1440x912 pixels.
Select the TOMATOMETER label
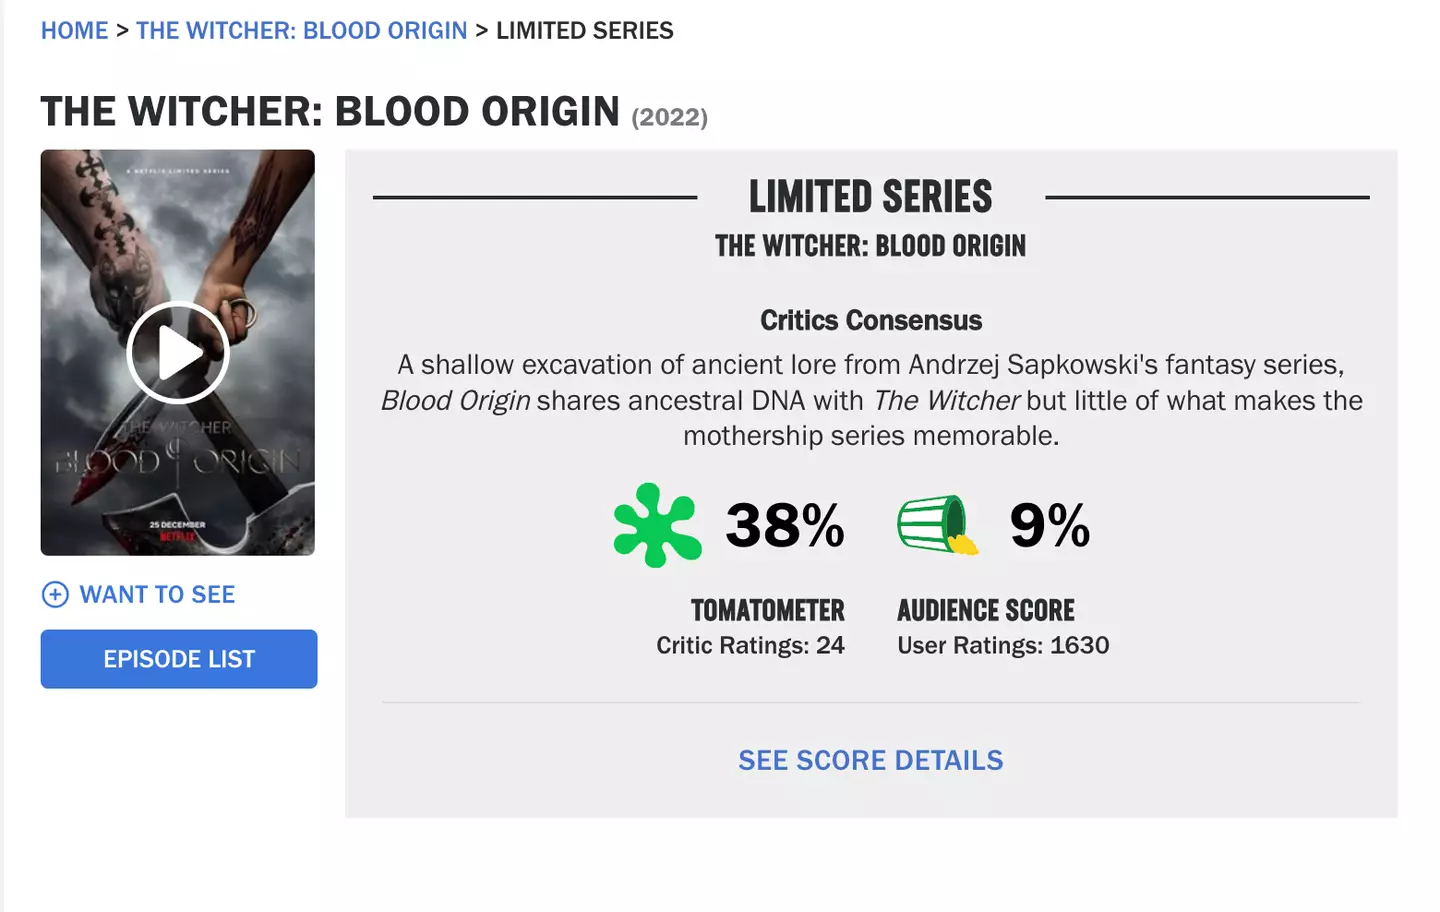click(x=768, y=610)
